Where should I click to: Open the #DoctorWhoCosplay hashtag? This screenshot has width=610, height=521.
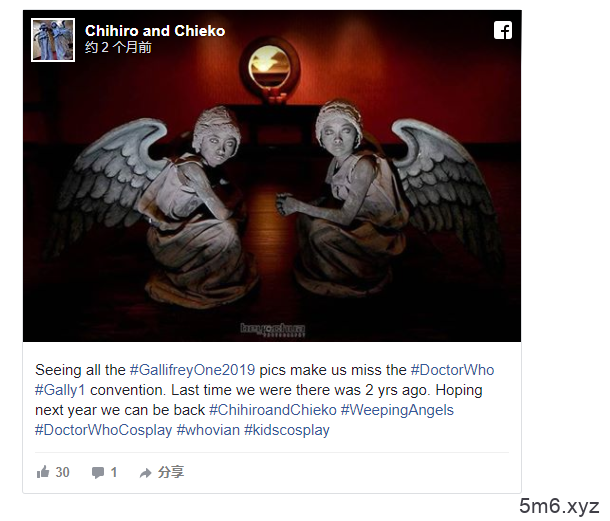coord(103,430)
